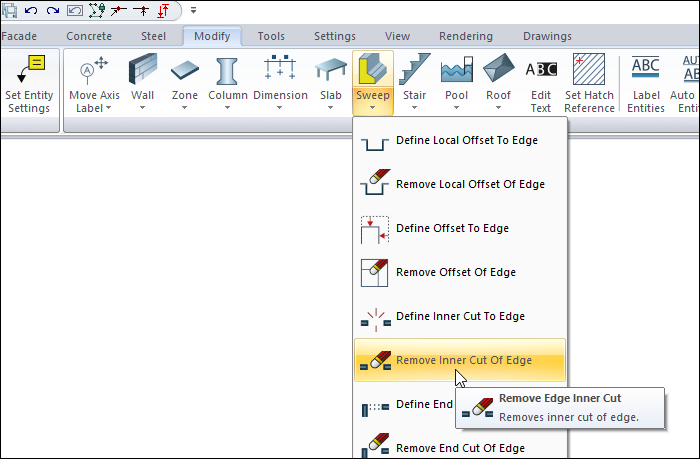Choose Define Local Offset To Edge
Screen dimensions: 700x459
[x=466, y=141]
